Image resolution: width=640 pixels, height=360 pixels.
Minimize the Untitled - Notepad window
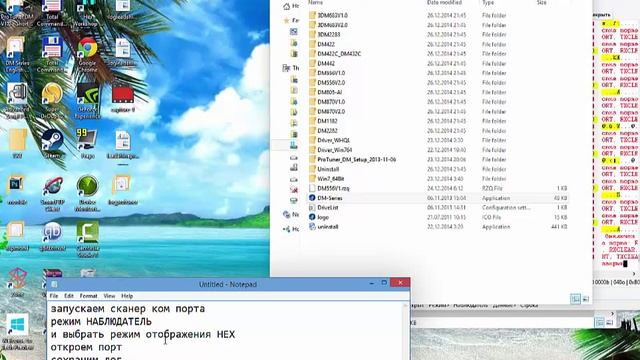tap(371, 283)
